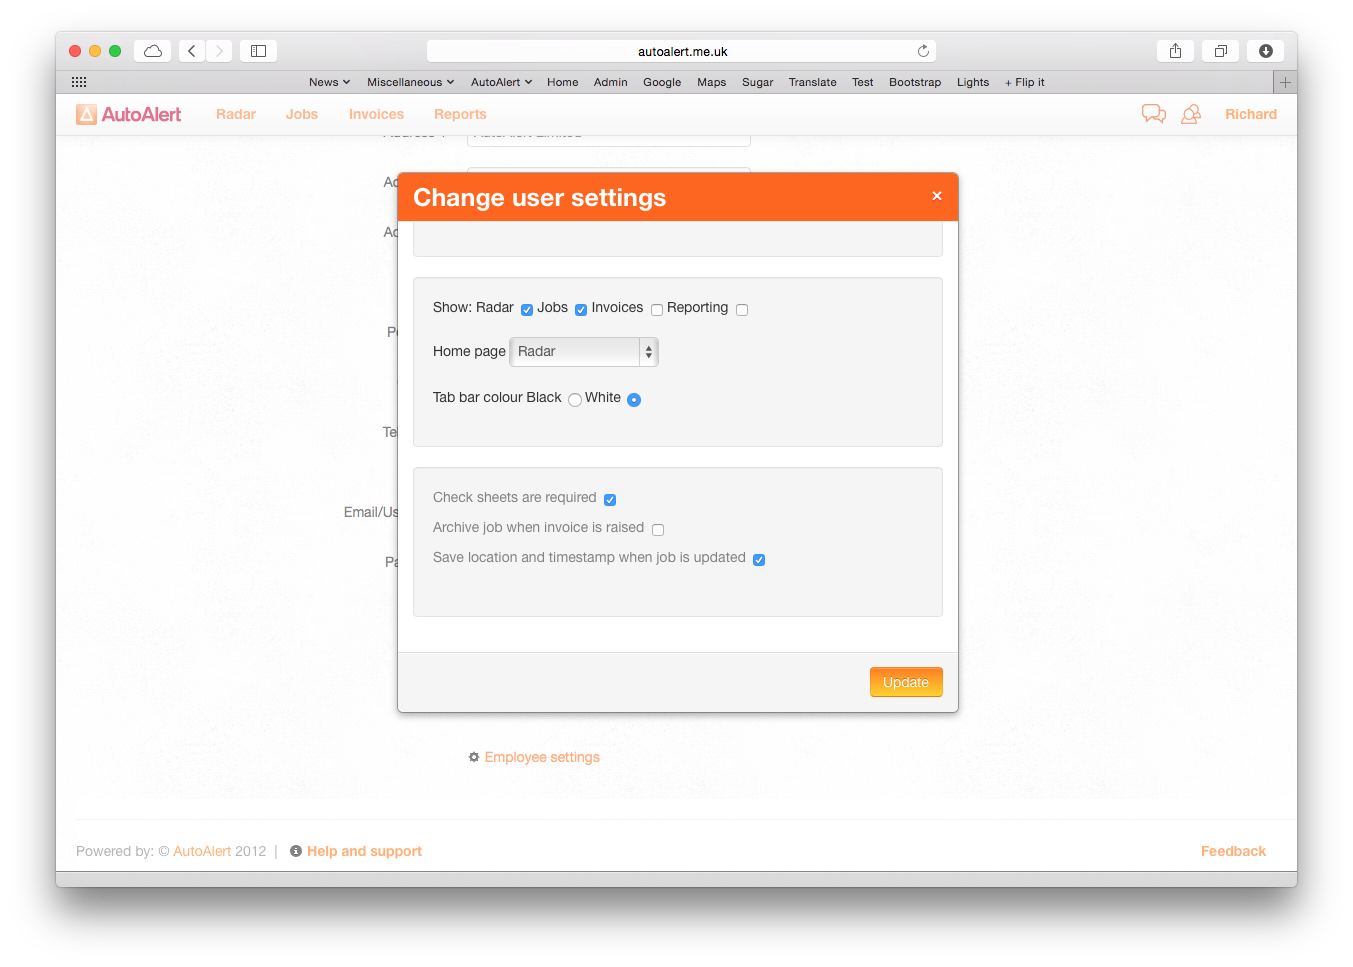Enable the Show Invoices checkbox
The height and width of the screenshot is (967, 1353).
(657, 310)
